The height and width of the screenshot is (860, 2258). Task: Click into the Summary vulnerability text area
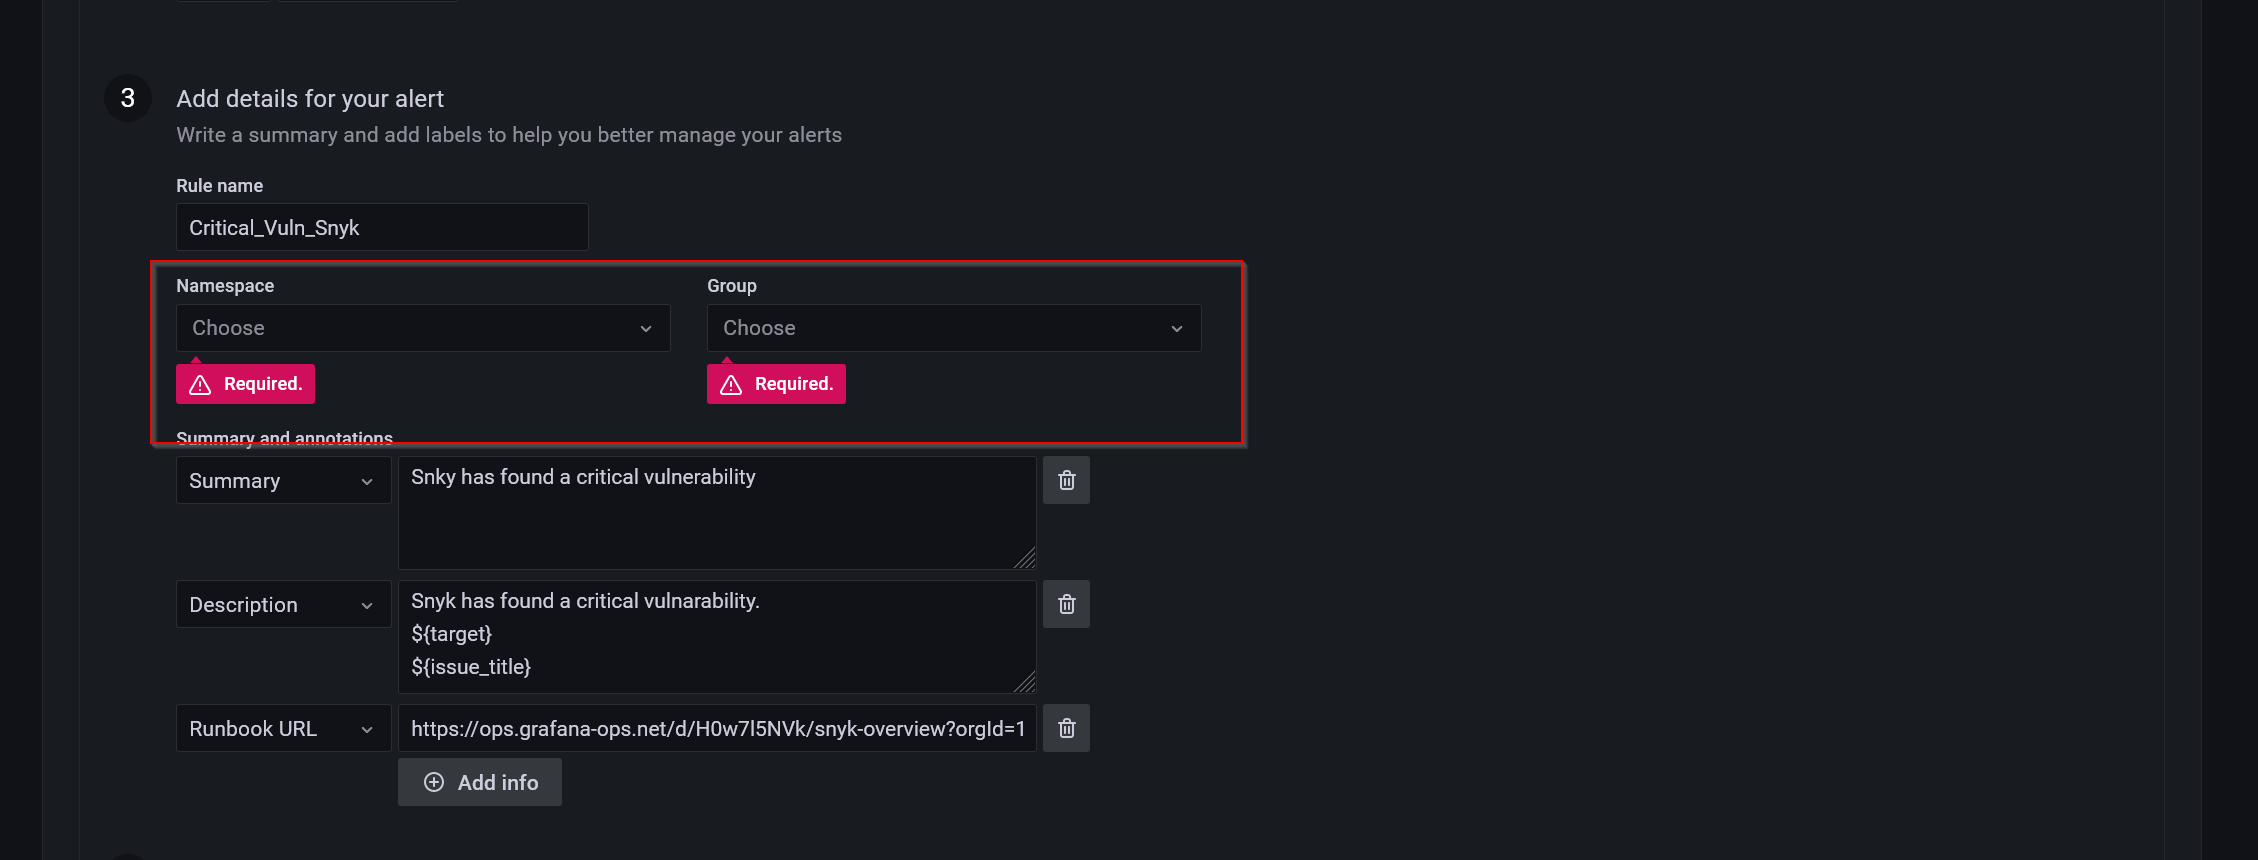tap(716, 512)
